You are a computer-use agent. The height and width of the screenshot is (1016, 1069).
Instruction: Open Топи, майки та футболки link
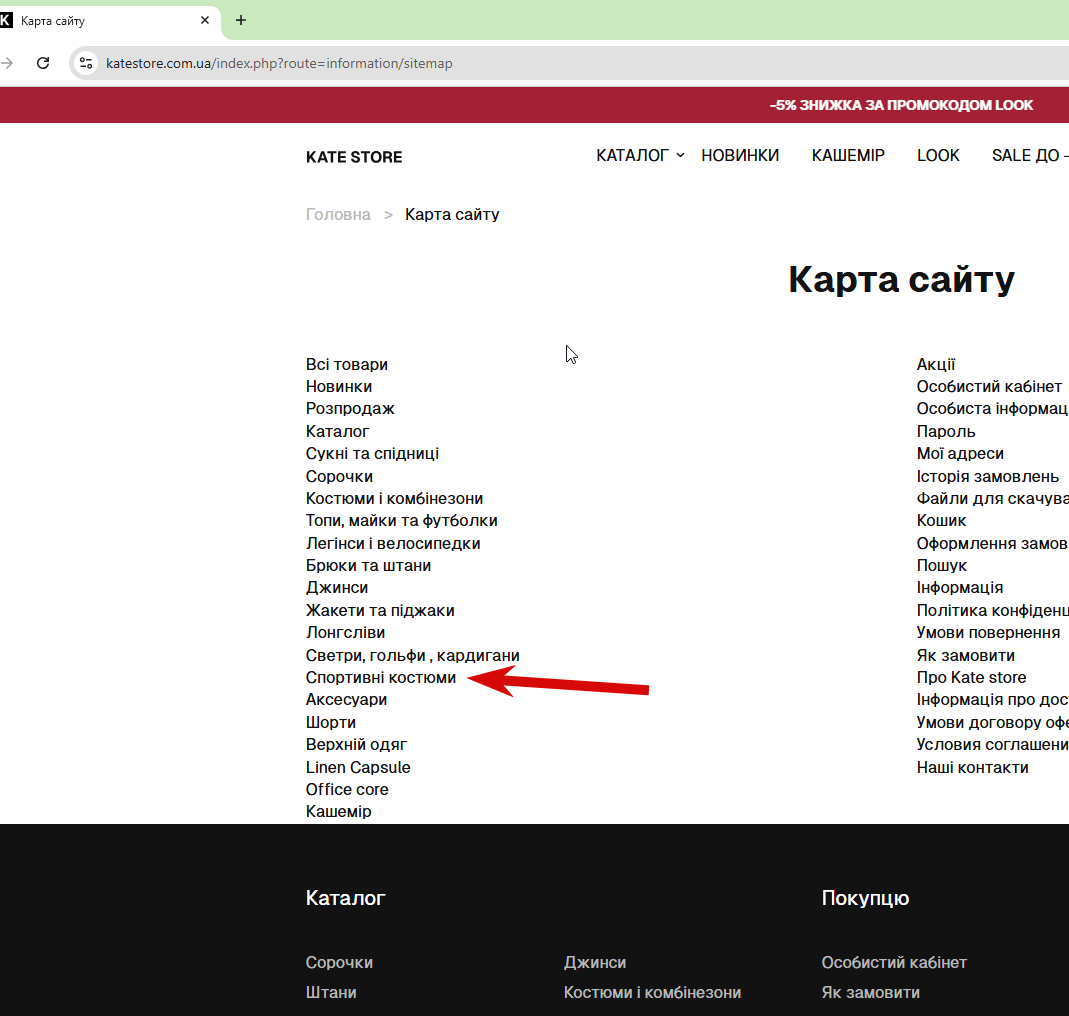pyautogui.click(x=402, y=521)
